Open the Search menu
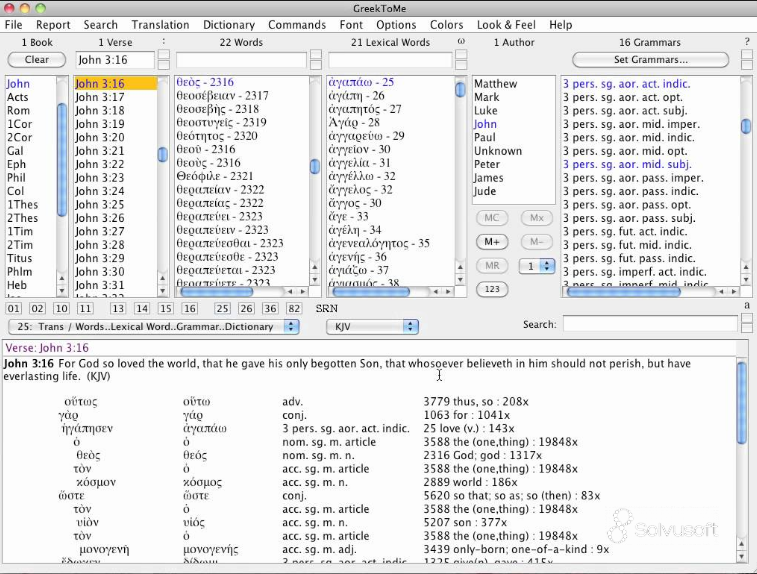 coord(100,25)
